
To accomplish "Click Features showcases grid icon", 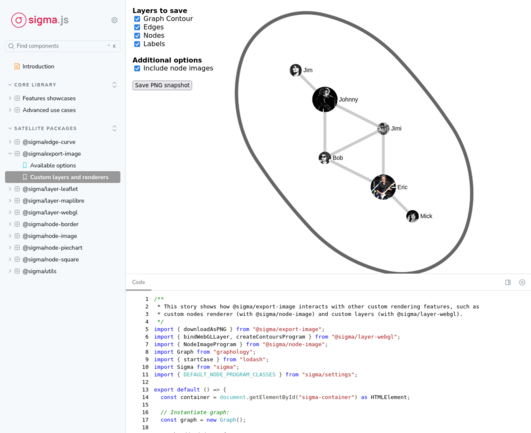I will (17, 98).
